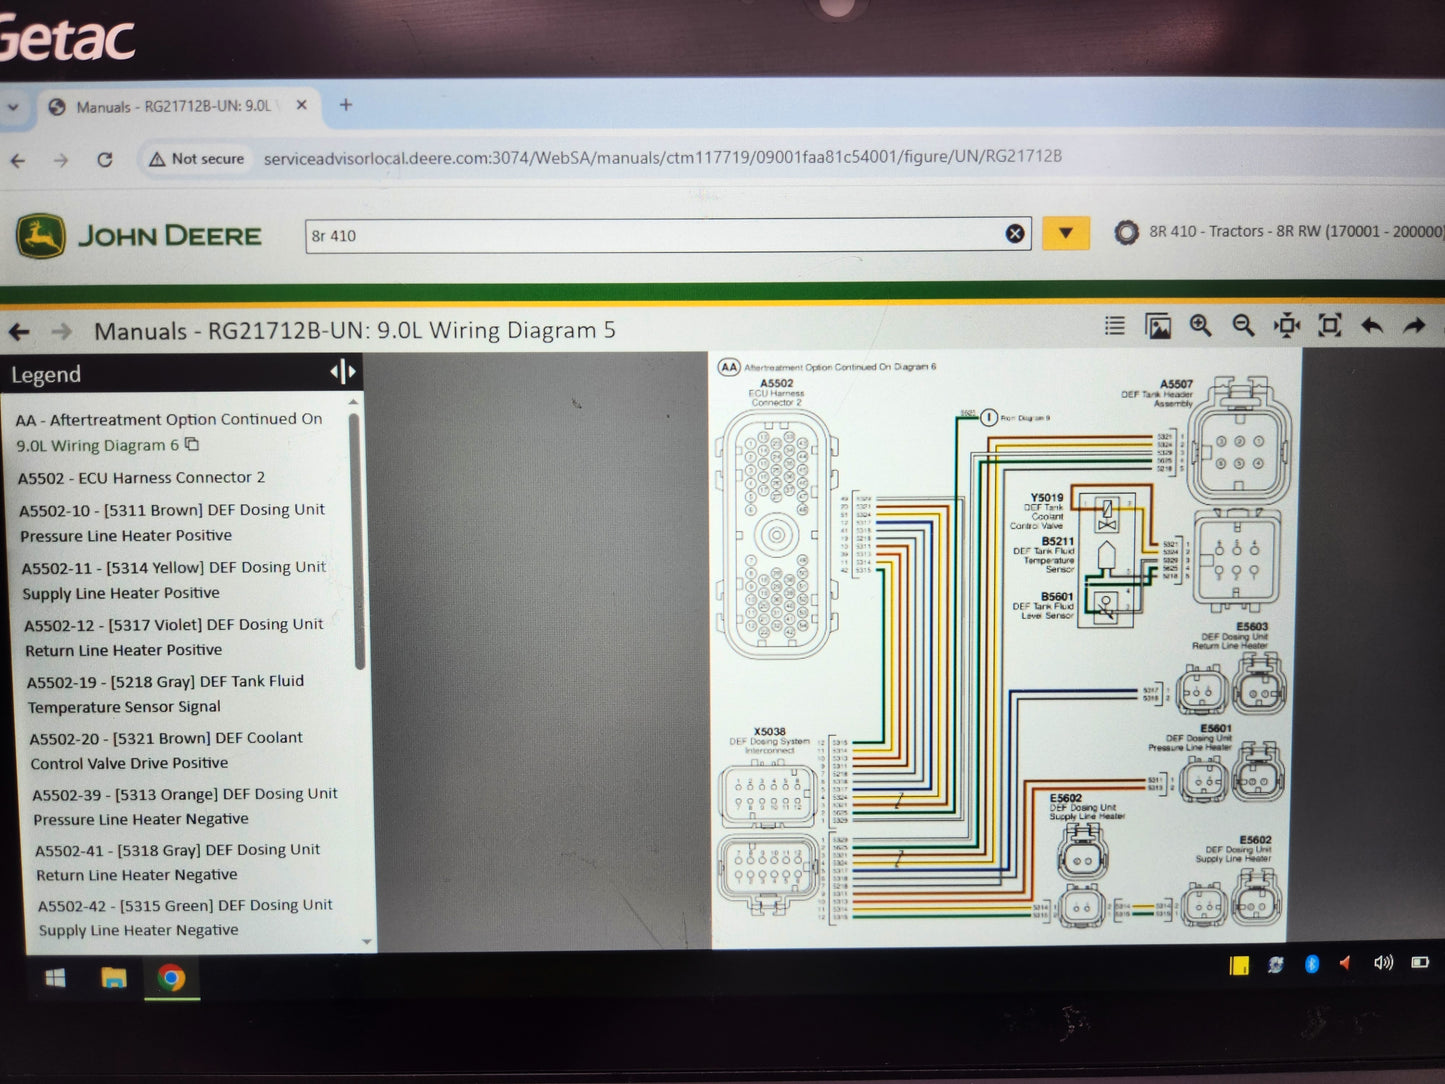Select legend entry A5502-19 [5218 Gray]
Screen dimensions: 1445x1084
pos(166,694)
